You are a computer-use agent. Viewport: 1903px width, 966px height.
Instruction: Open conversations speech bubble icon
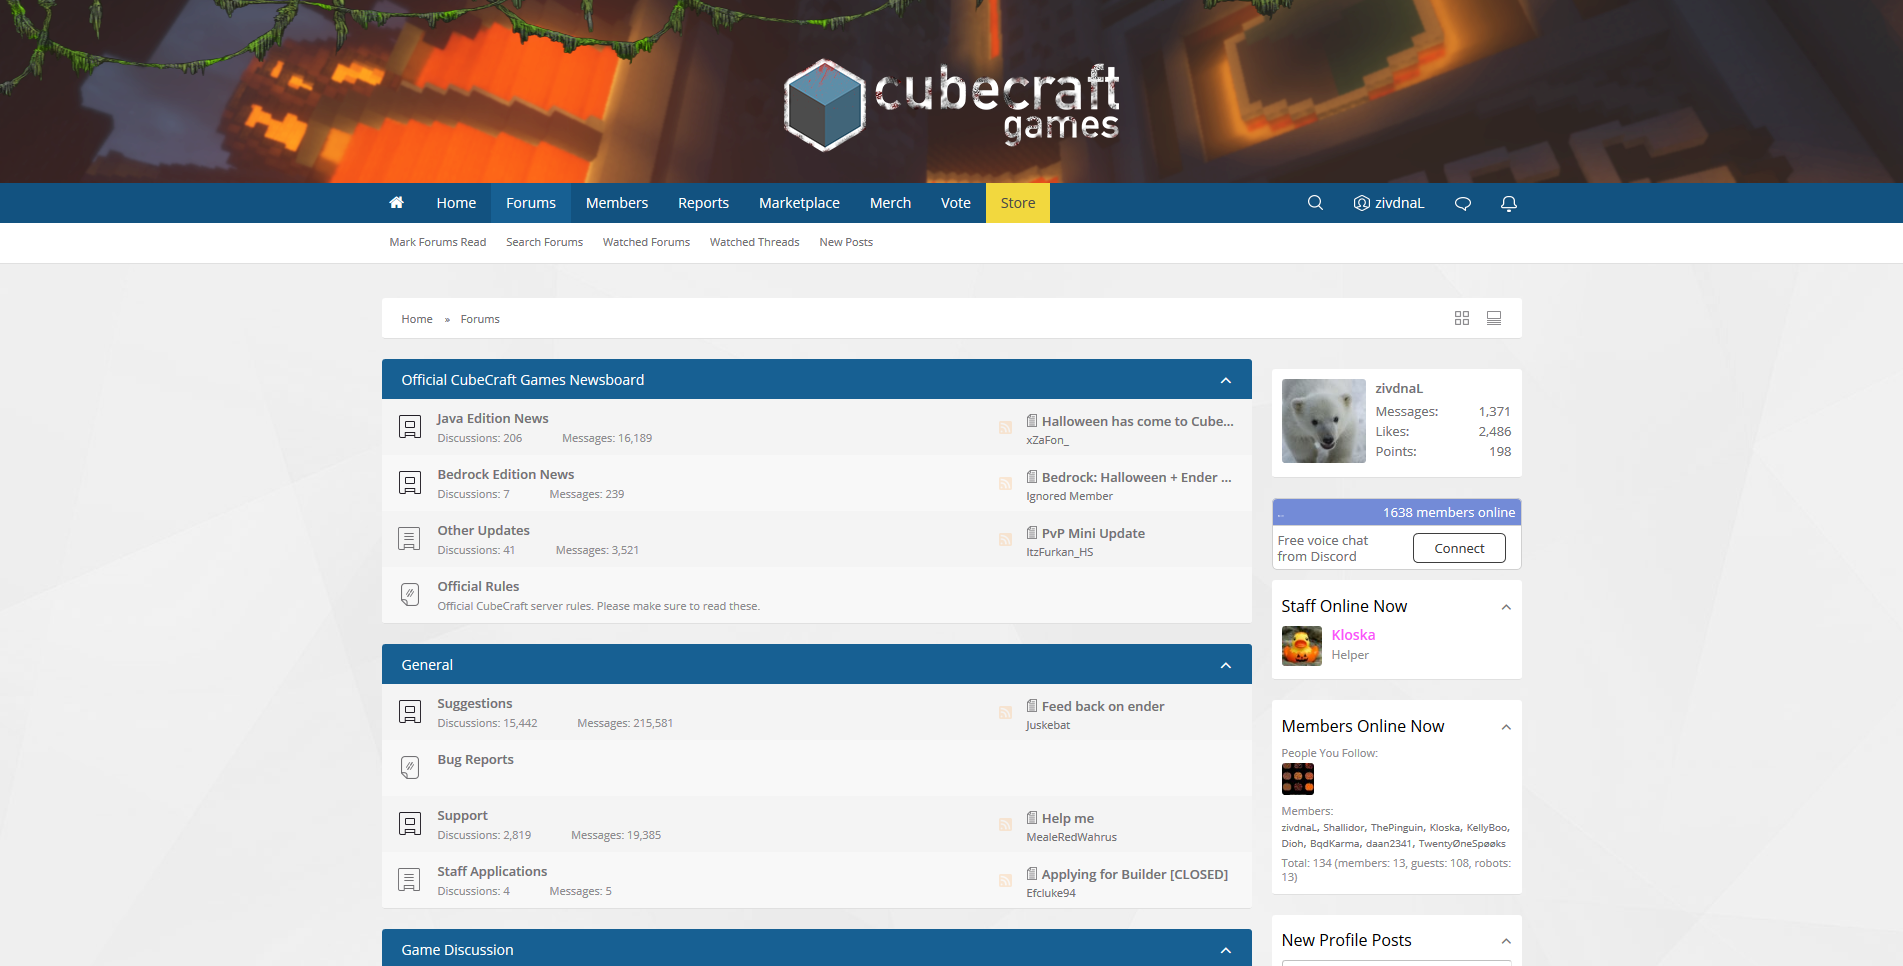click(x=1462, y=203)
